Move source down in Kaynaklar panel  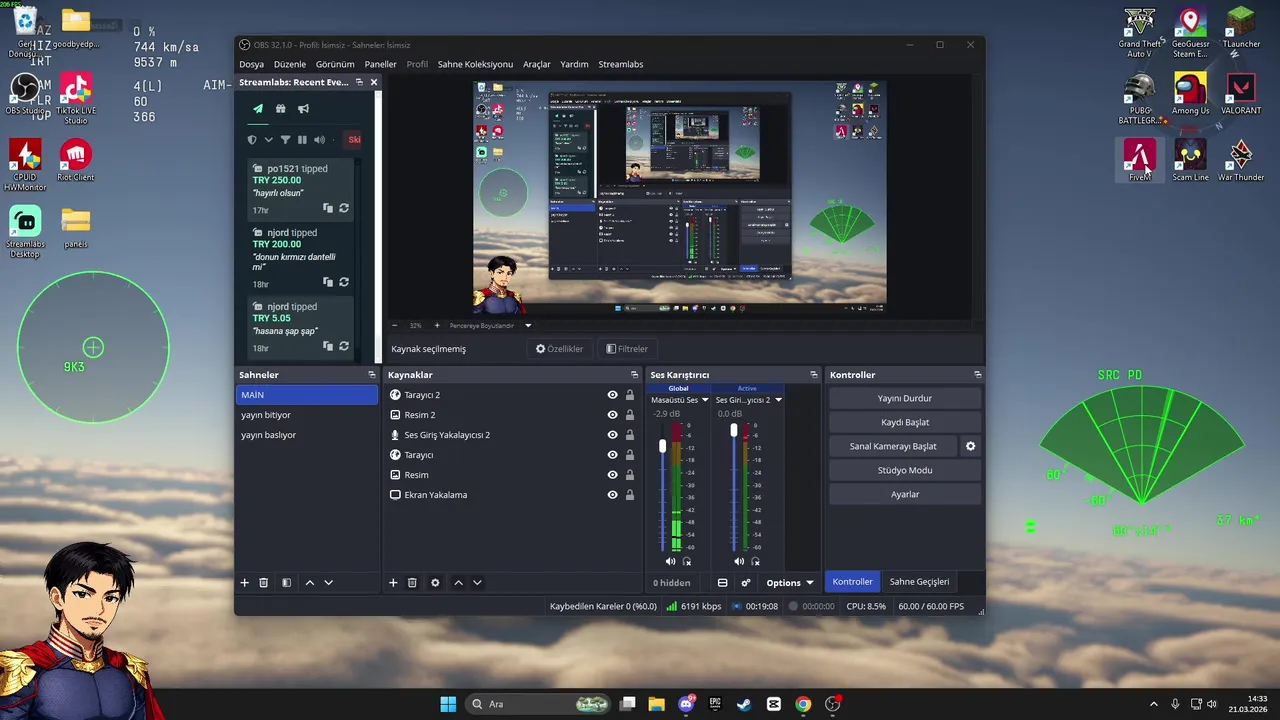(477, 582)
